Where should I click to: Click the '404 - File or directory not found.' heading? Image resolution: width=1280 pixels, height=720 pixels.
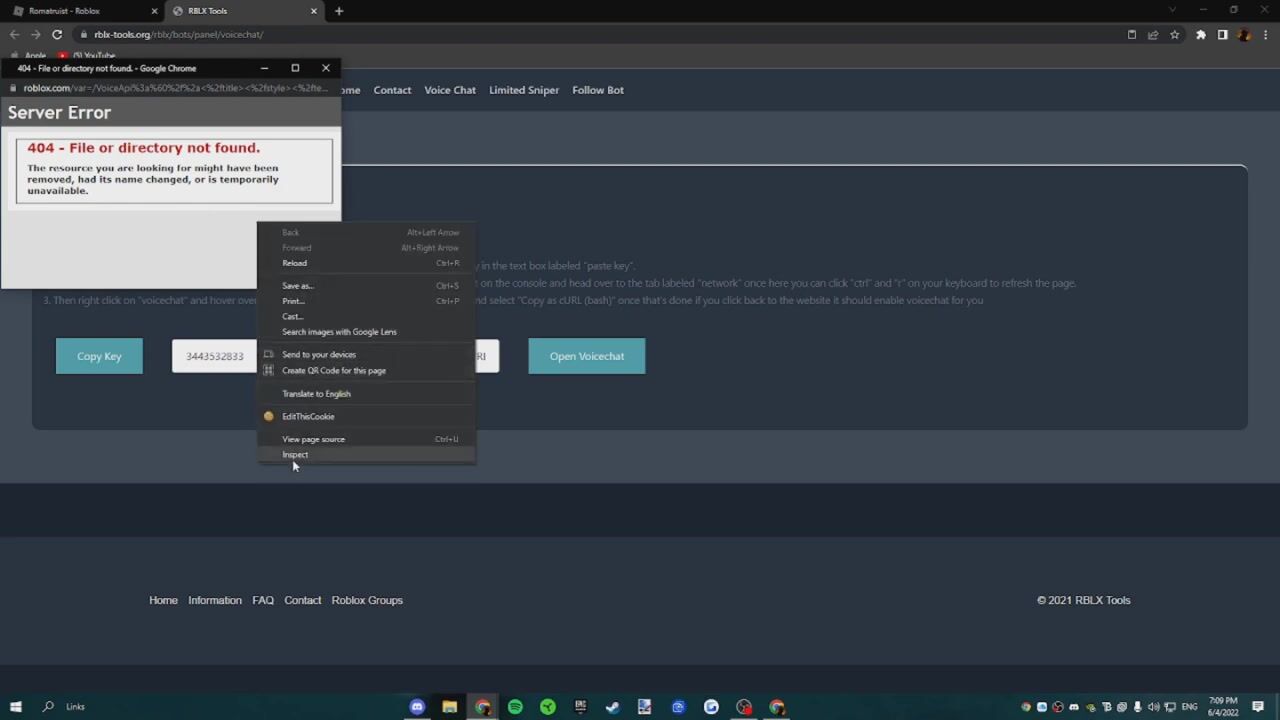pos(143,148)
